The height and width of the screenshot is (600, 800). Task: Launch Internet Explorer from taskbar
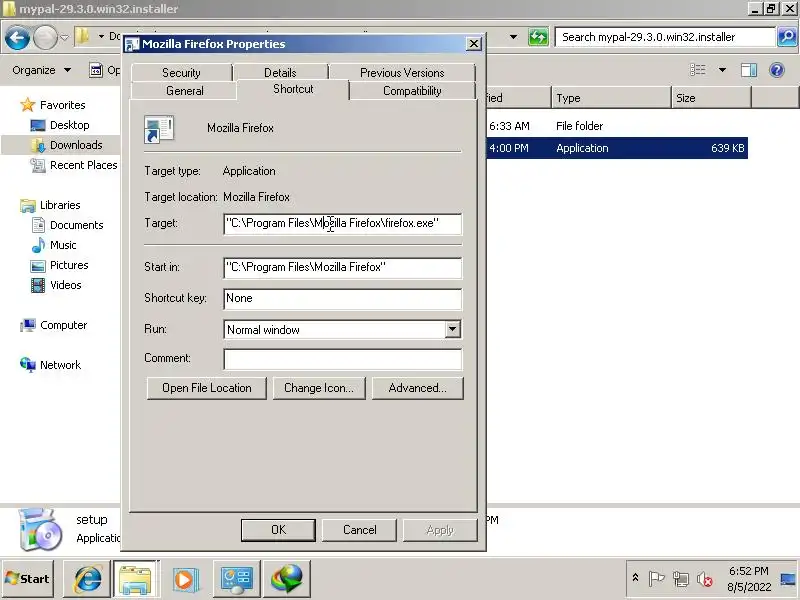click(x=88, y=579)
